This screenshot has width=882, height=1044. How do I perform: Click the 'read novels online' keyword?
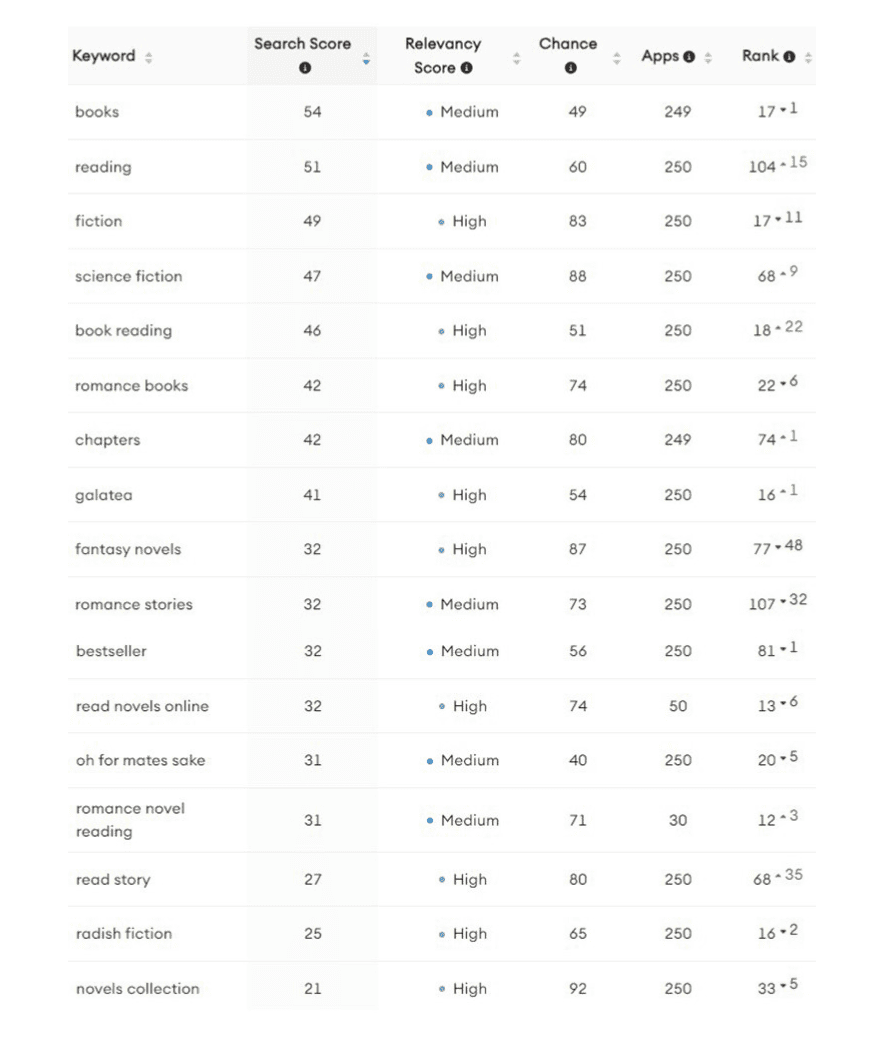pos(142,706)
